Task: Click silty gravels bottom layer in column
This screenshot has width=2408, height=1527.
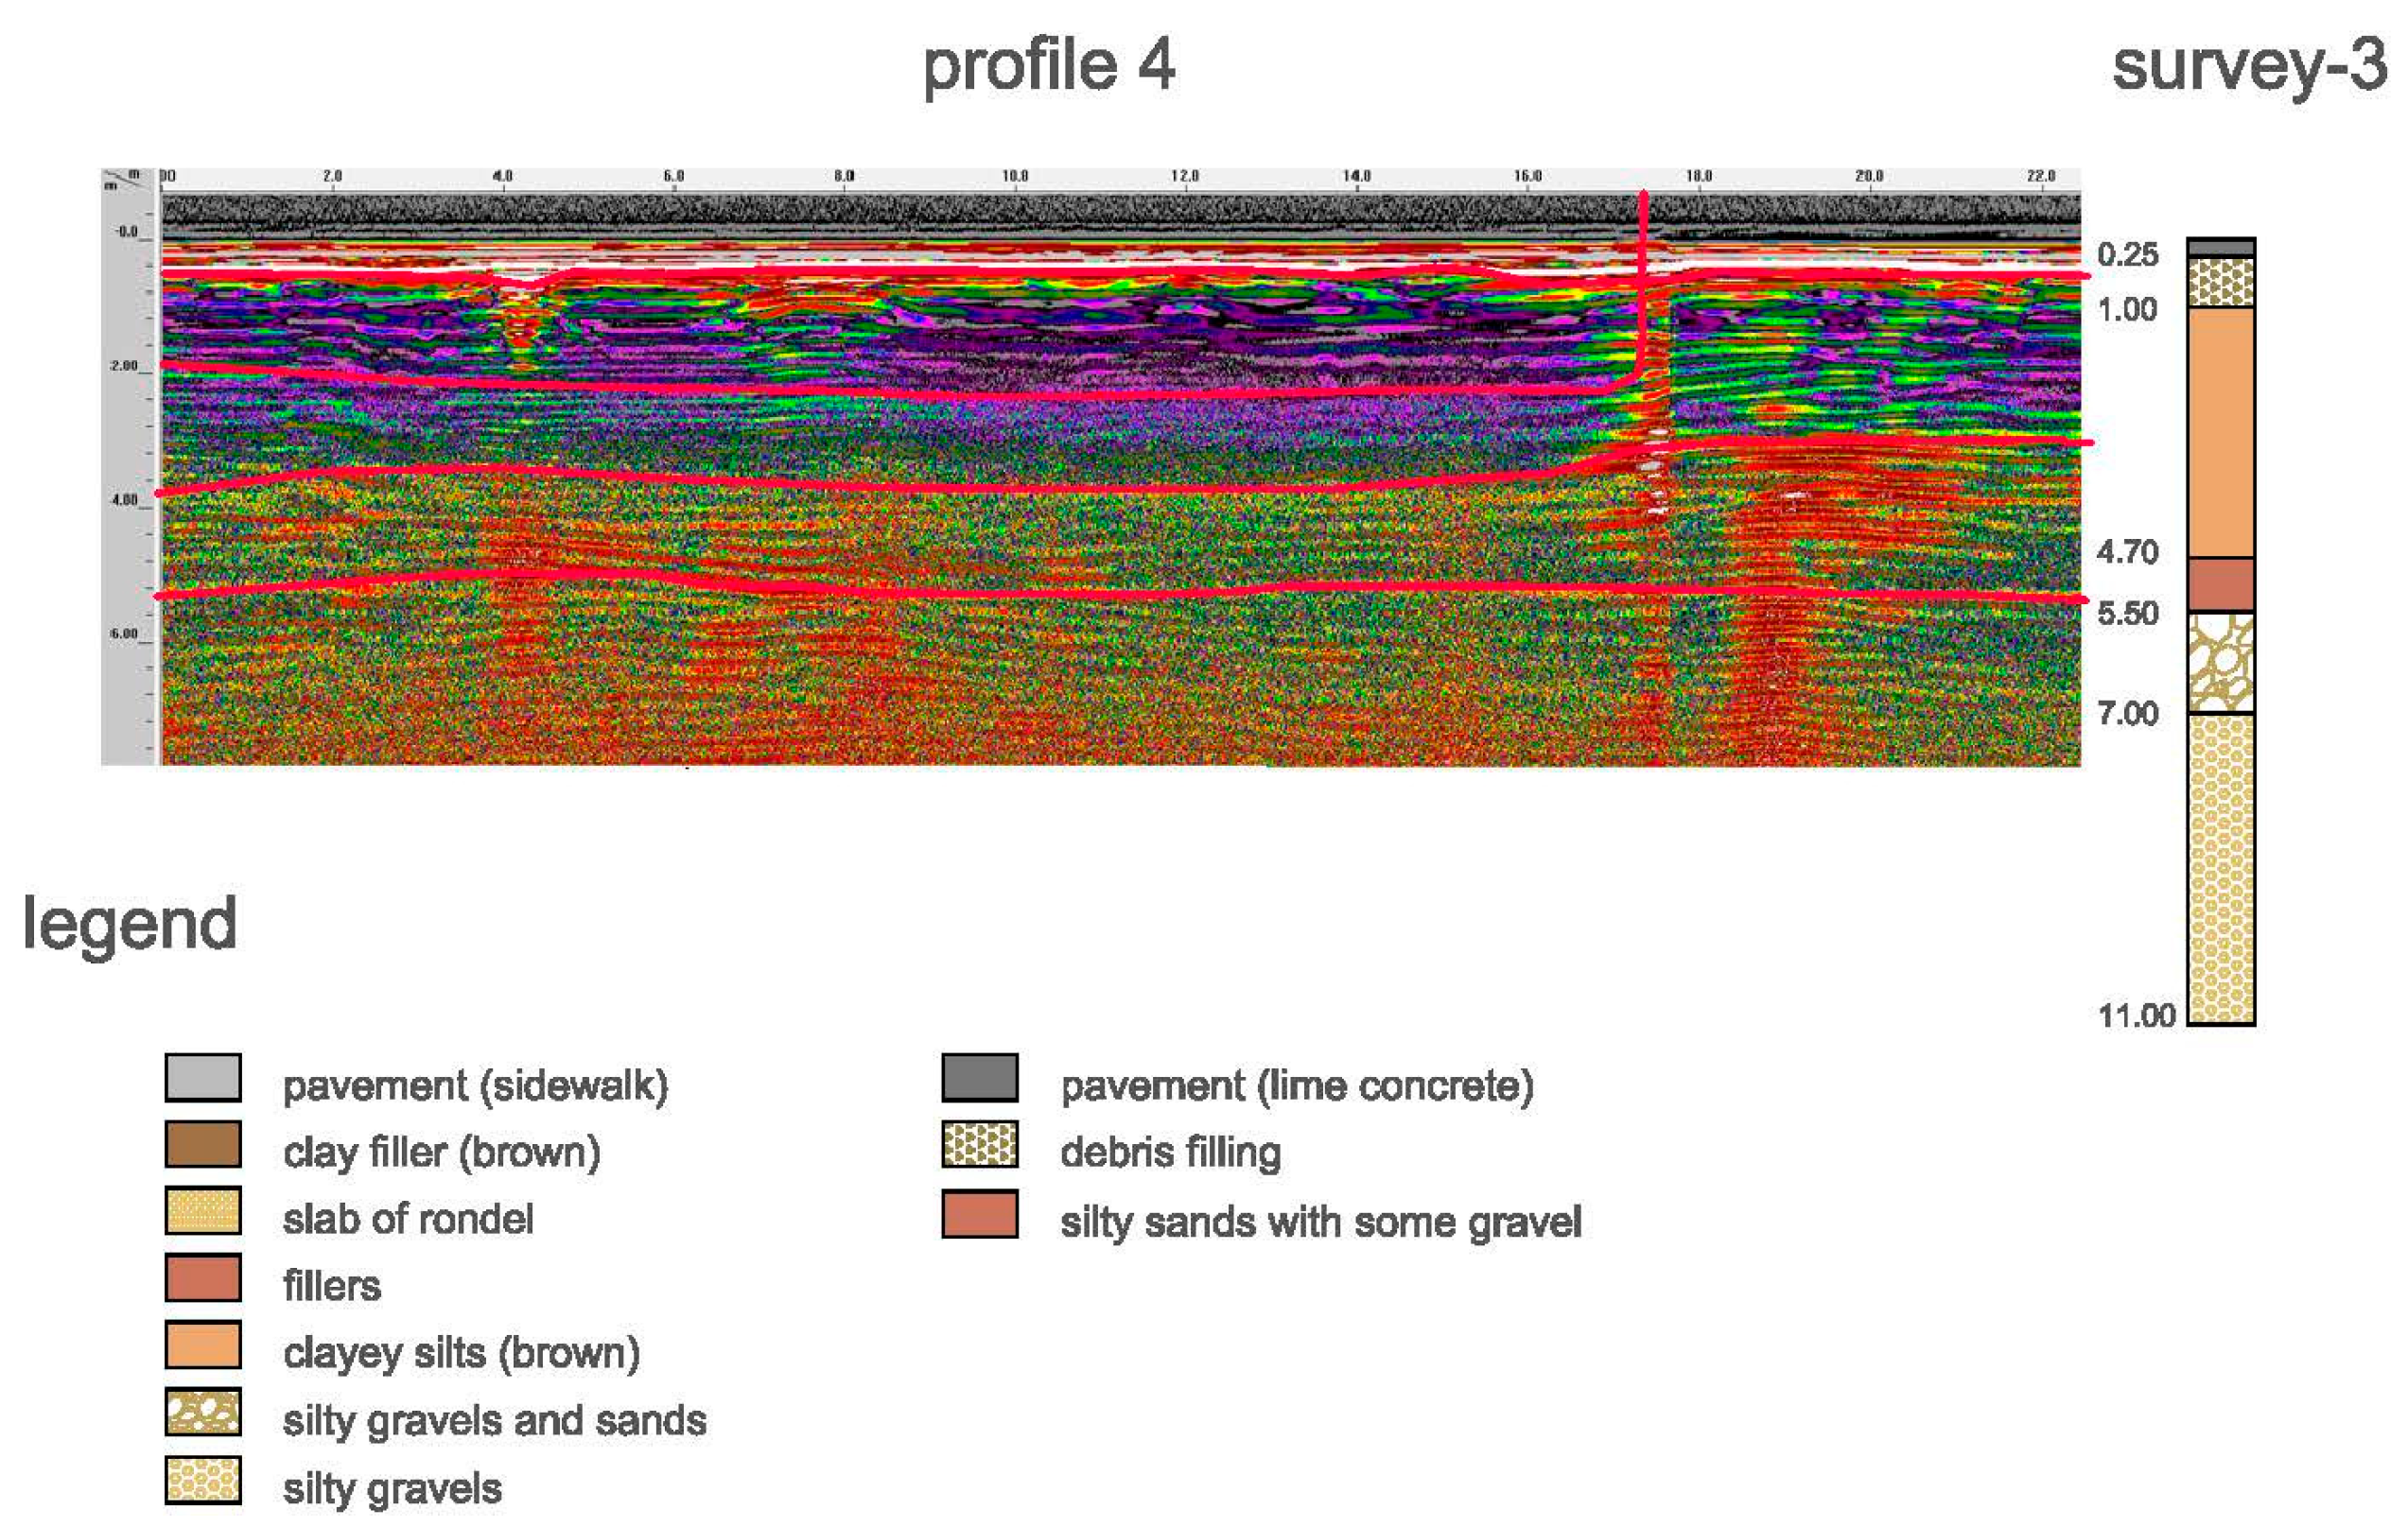Action: coord(2221,868)
